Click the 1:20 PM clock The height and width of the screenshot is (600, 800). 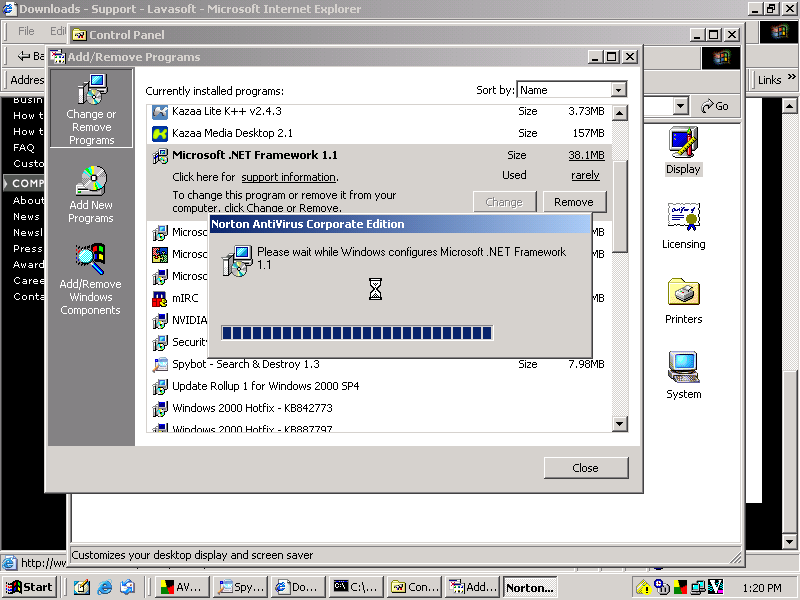(x=762, y=588)
